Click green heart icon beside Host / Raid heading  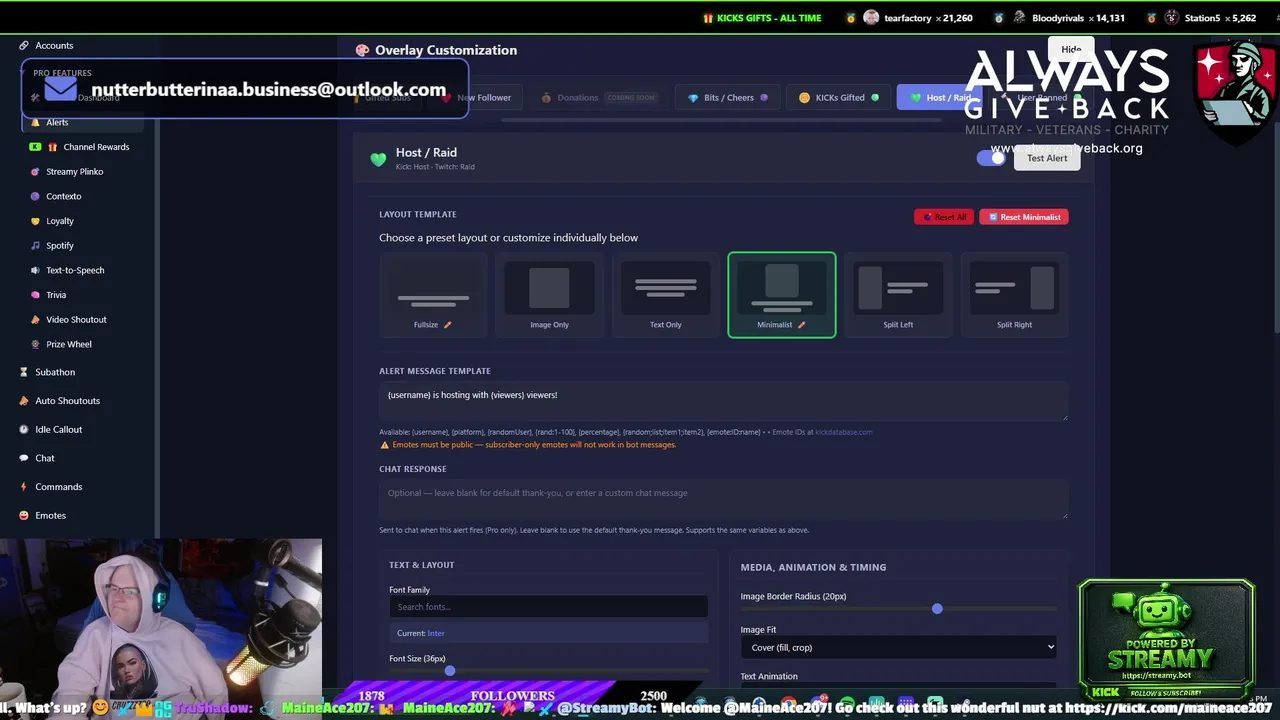point(378,159)
